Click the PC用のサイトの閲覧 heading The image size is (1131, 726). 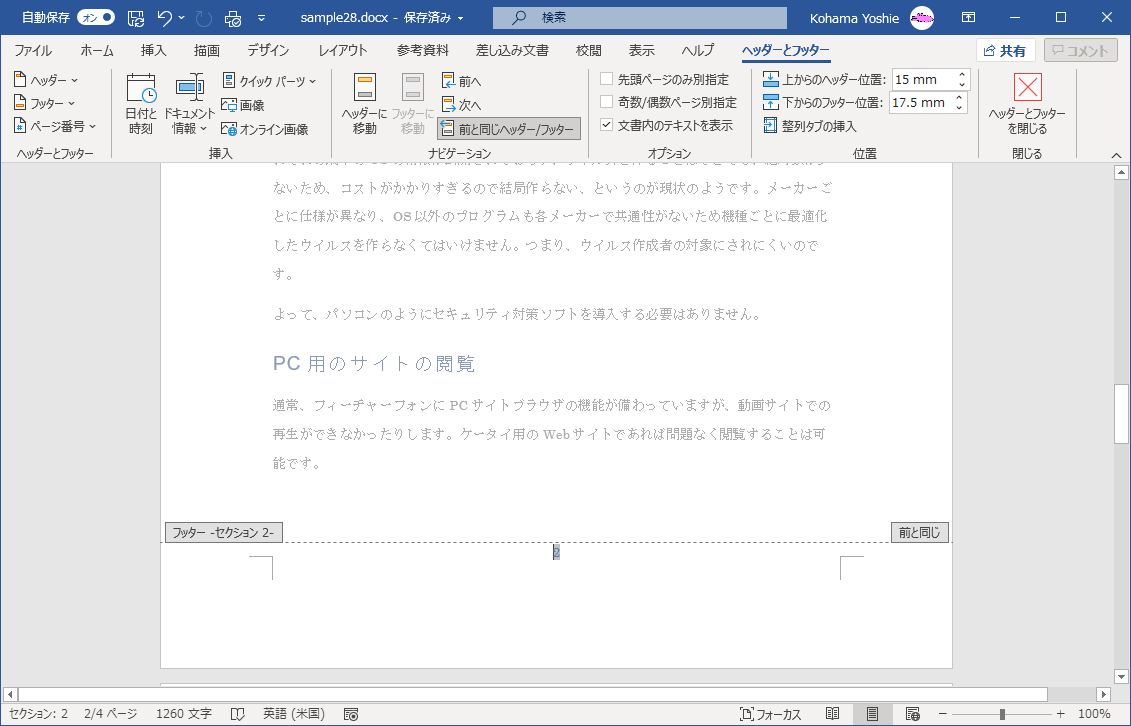pyautogui.click(x=374, y=363)
